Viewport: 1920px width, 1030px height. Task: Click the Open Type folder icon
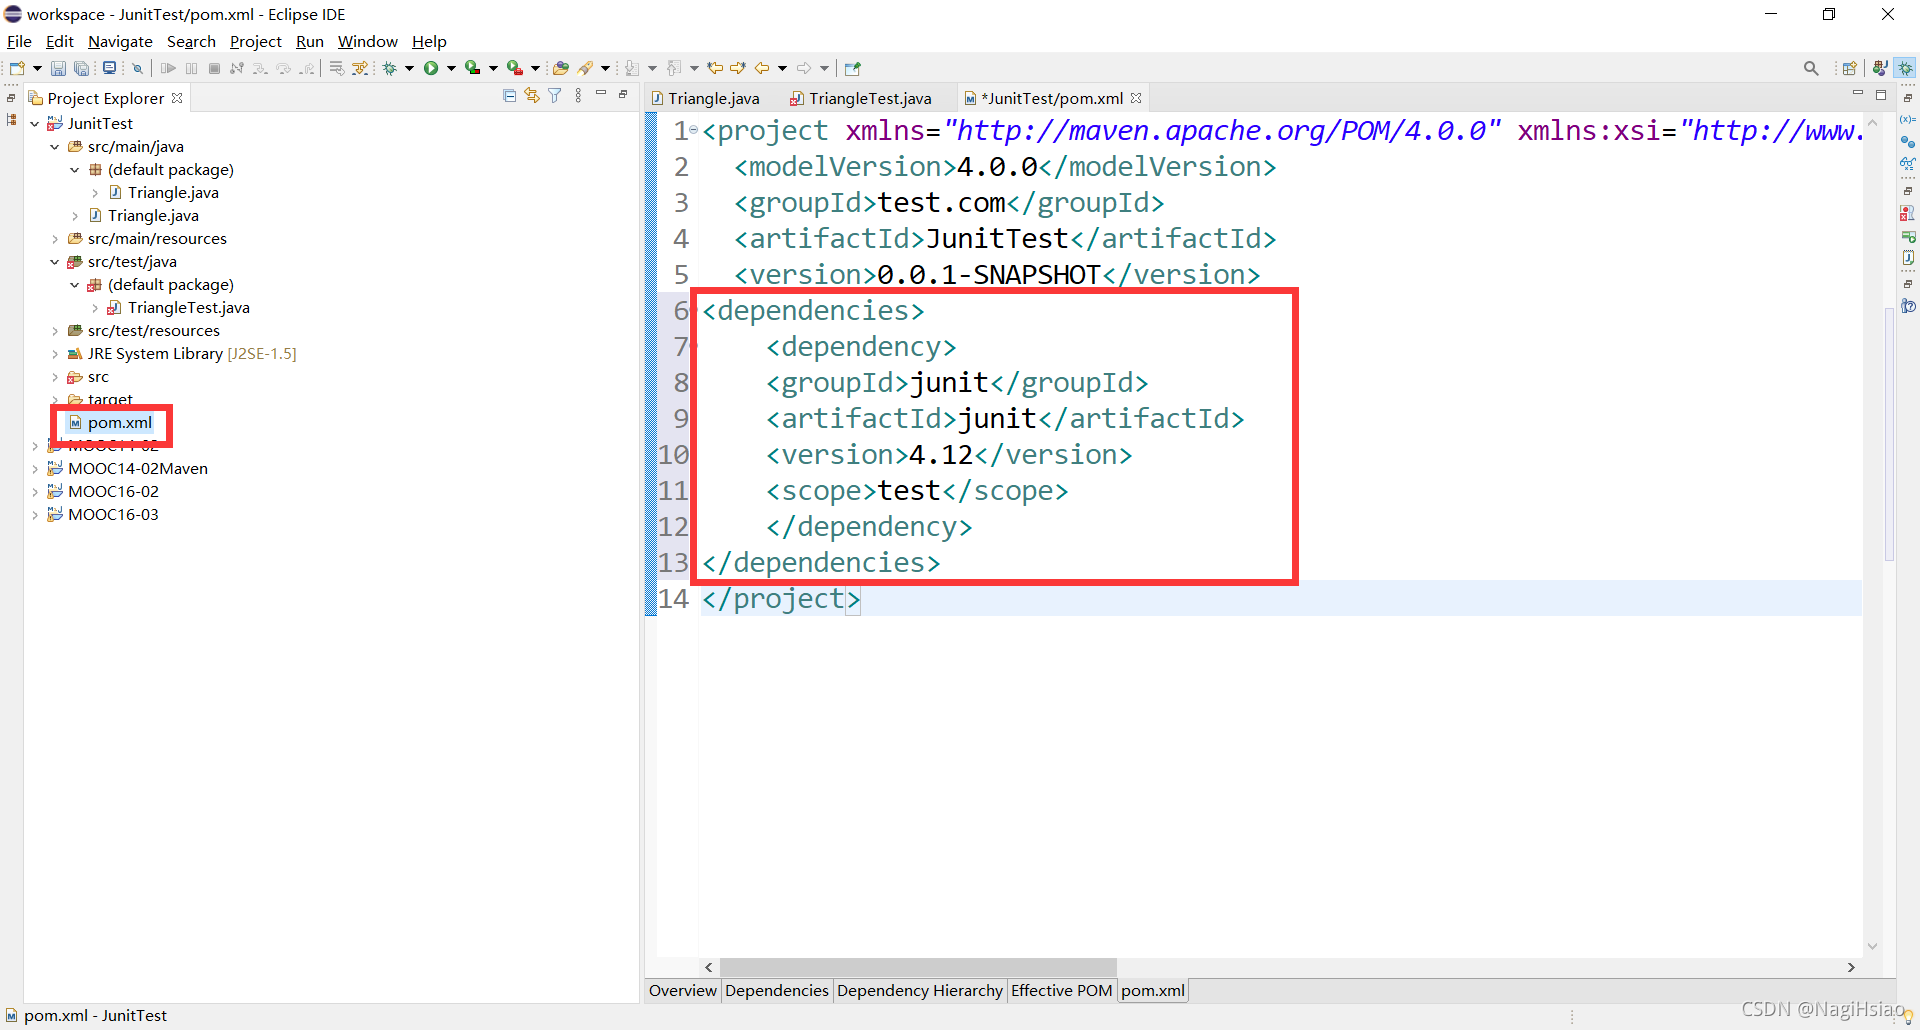[561, 68]
